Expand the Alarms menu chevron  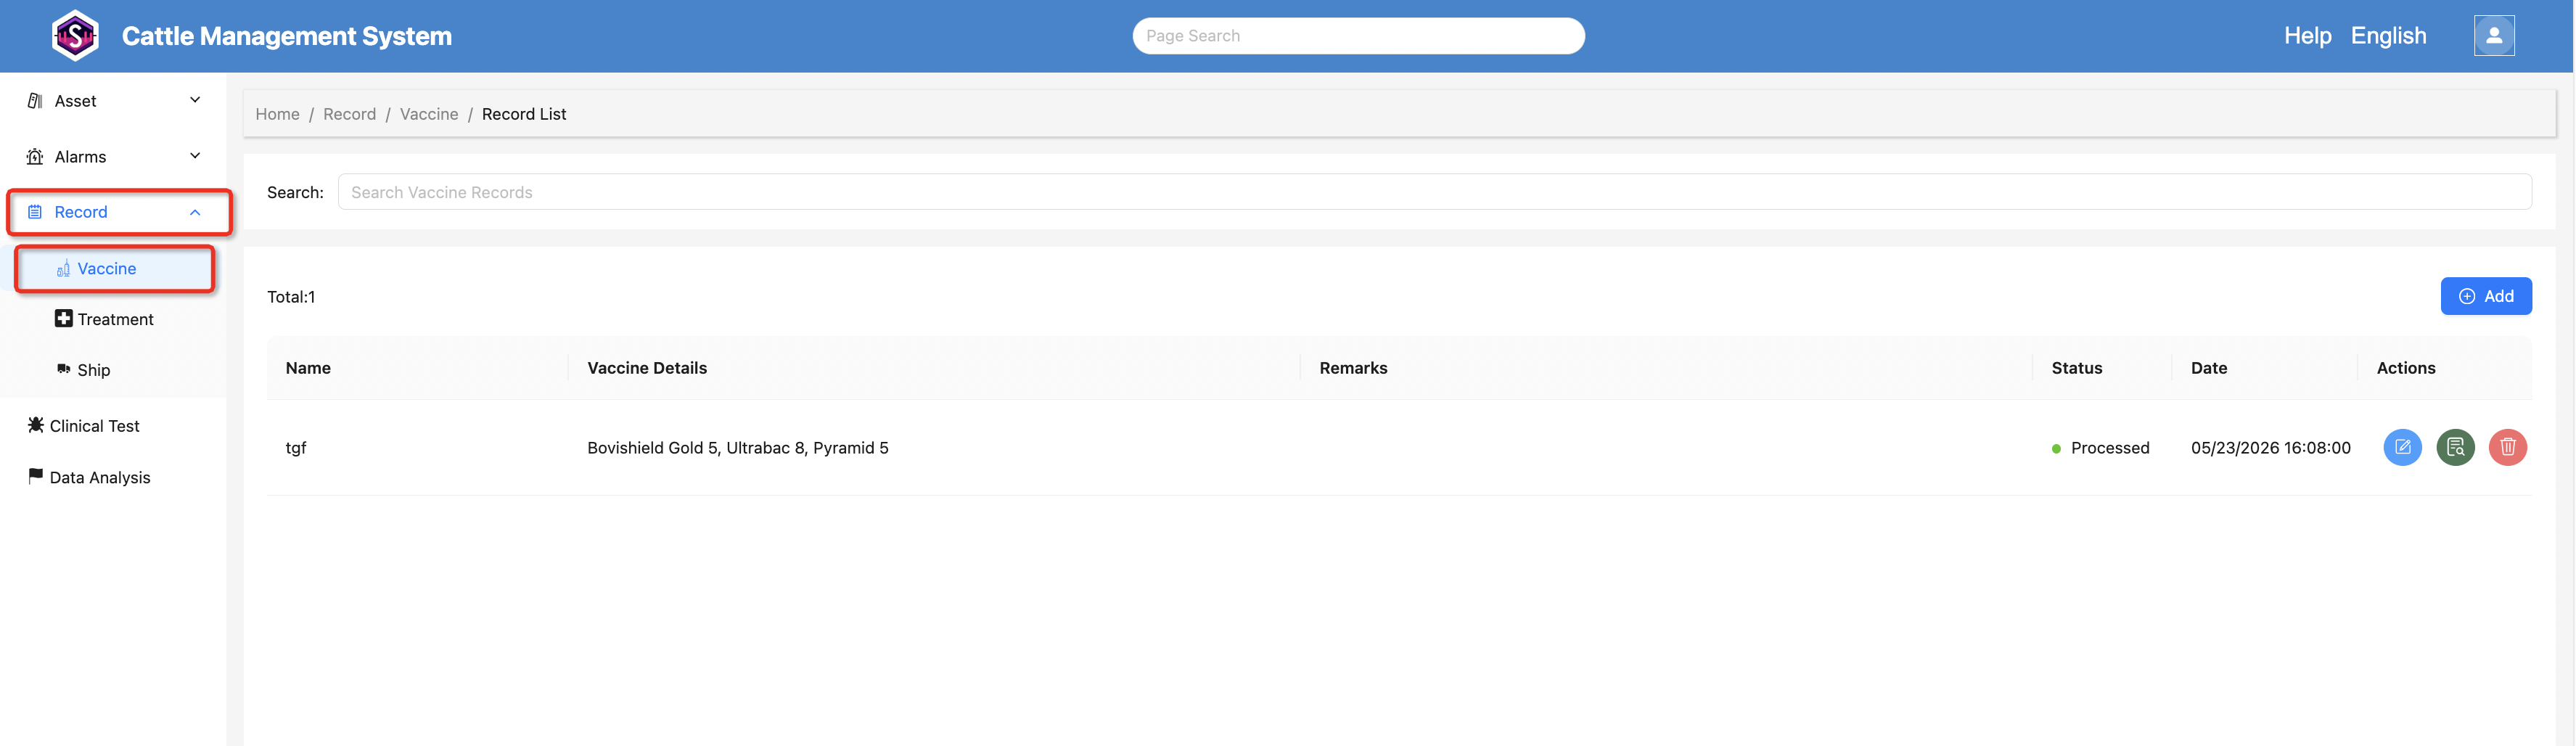pyautogui.click(x=195, y=156)
